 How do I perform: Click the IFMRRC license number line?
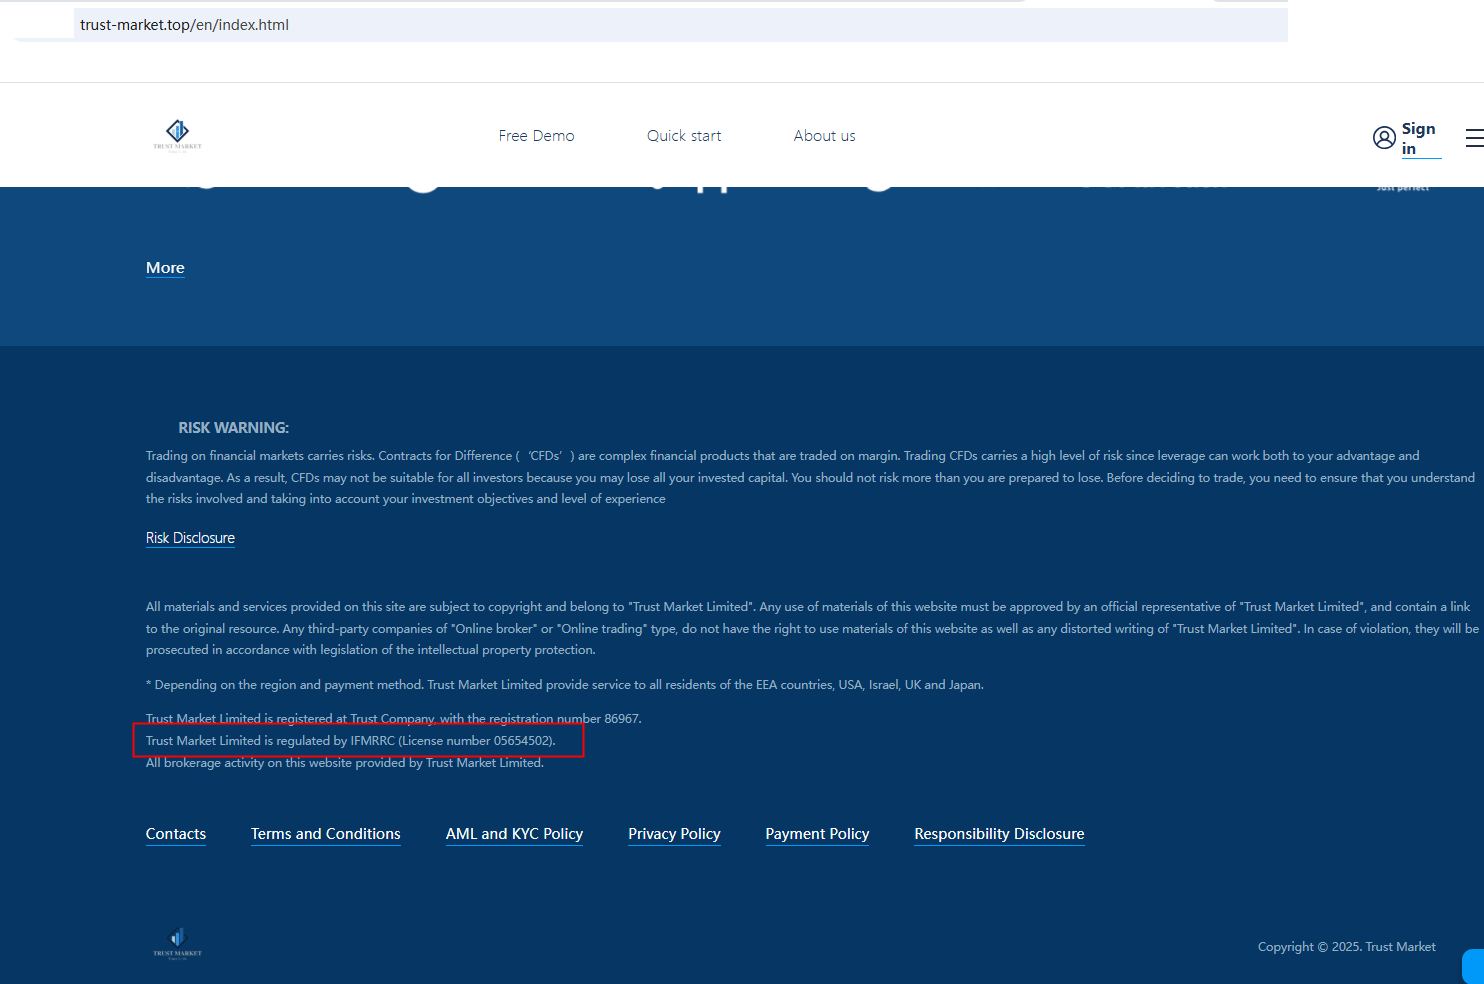pos(351,741)
